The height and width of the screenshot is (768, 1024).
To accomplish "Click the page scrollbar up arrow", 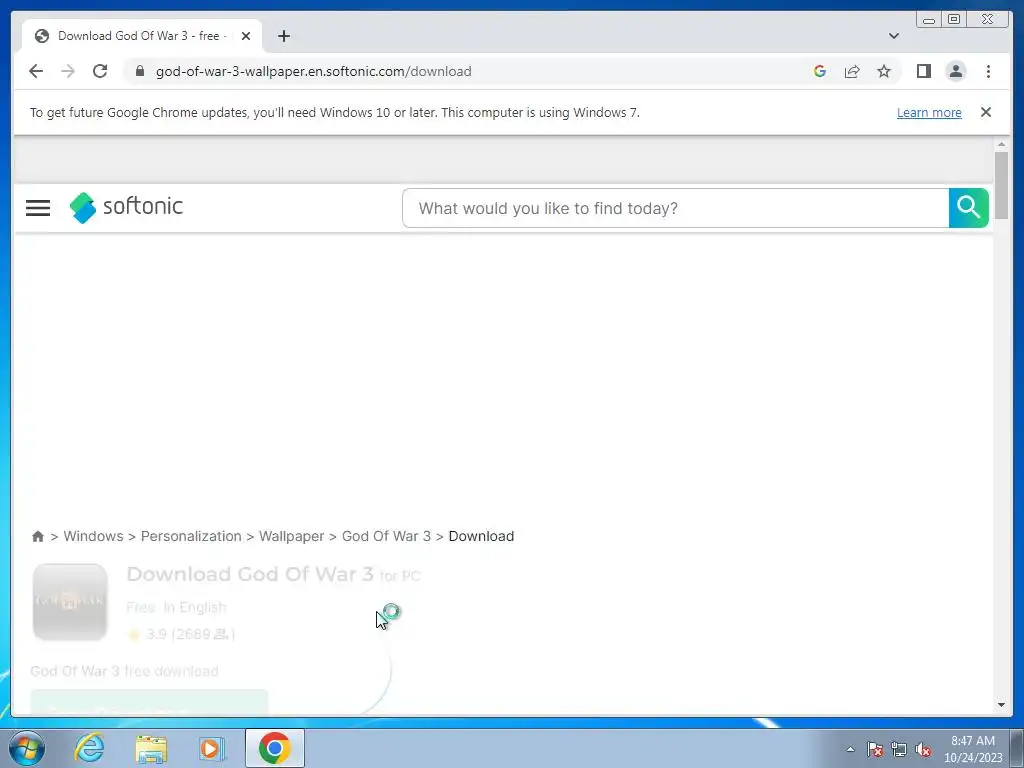I will coord(1001,144).
